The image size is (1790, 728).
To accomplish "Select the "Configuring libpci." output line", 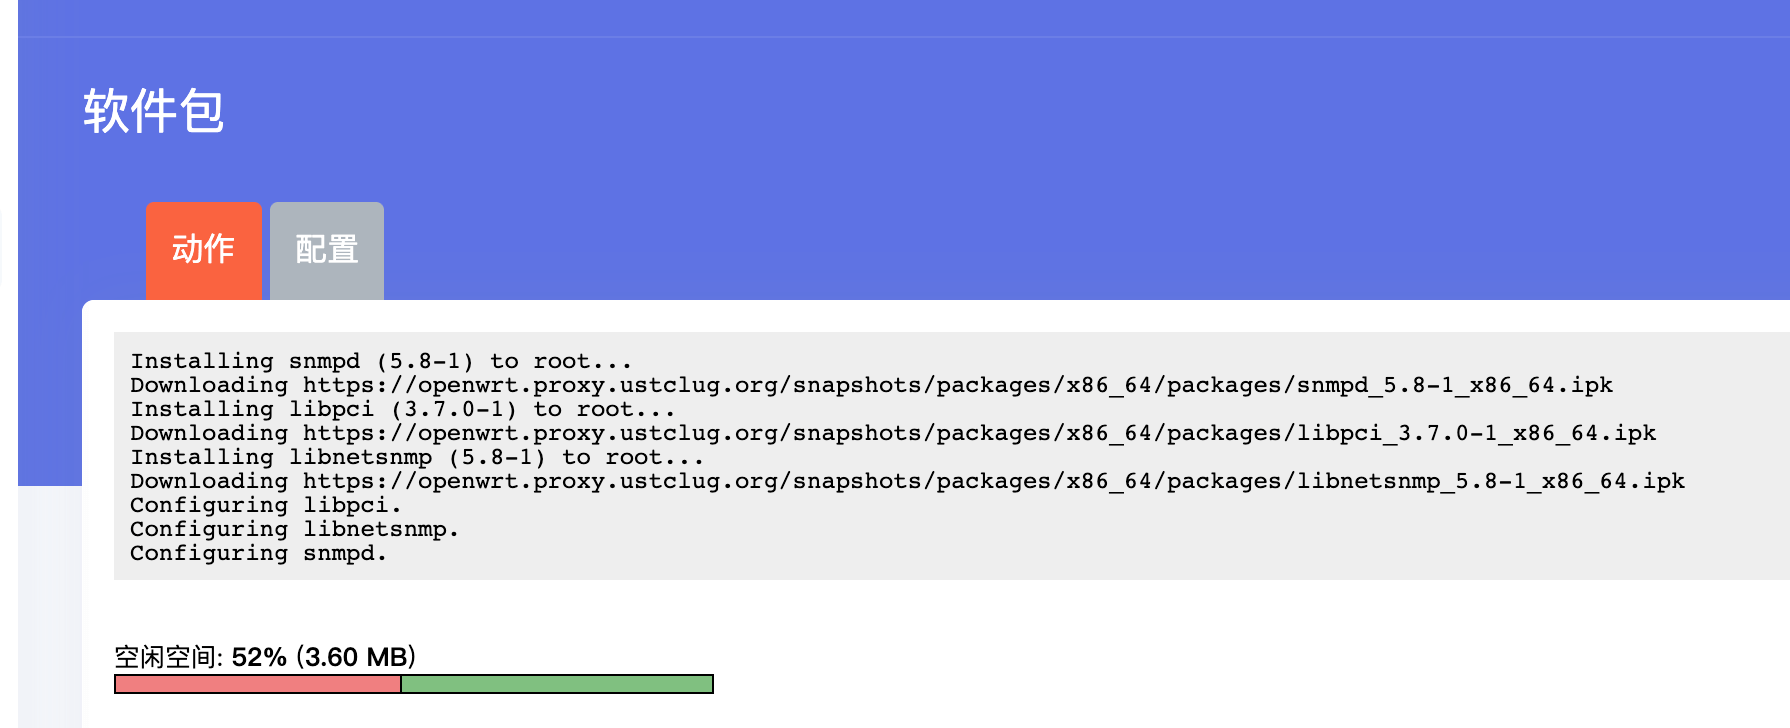I will (x=265, y=505).
